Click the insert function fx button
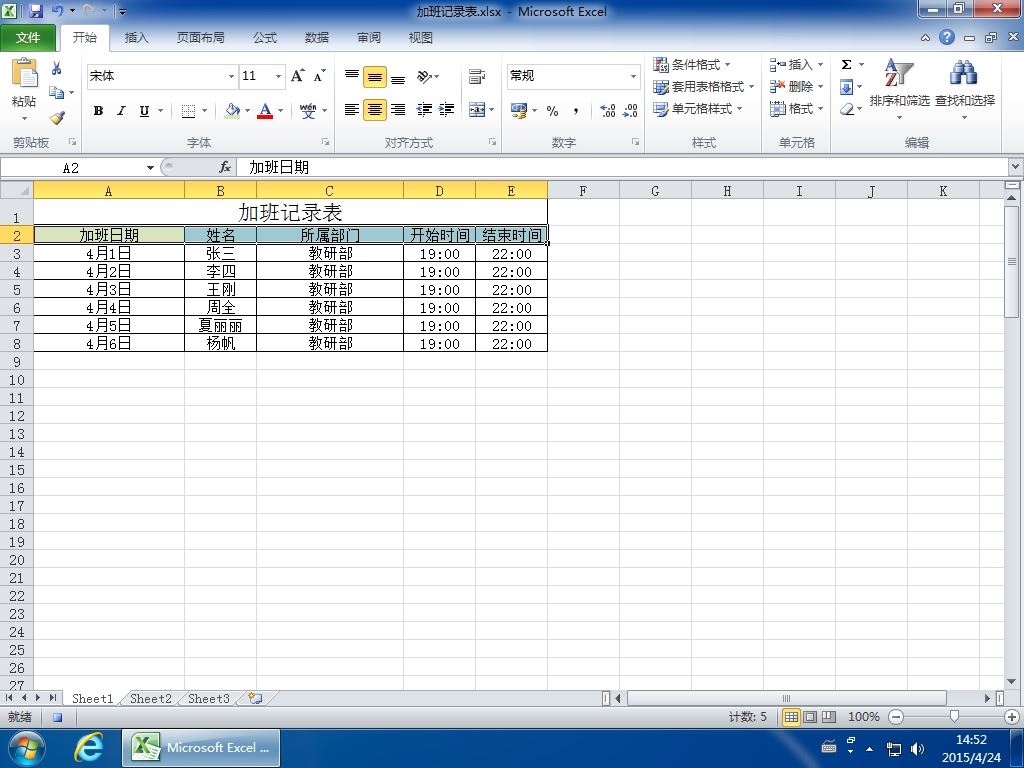 (225, 168)
